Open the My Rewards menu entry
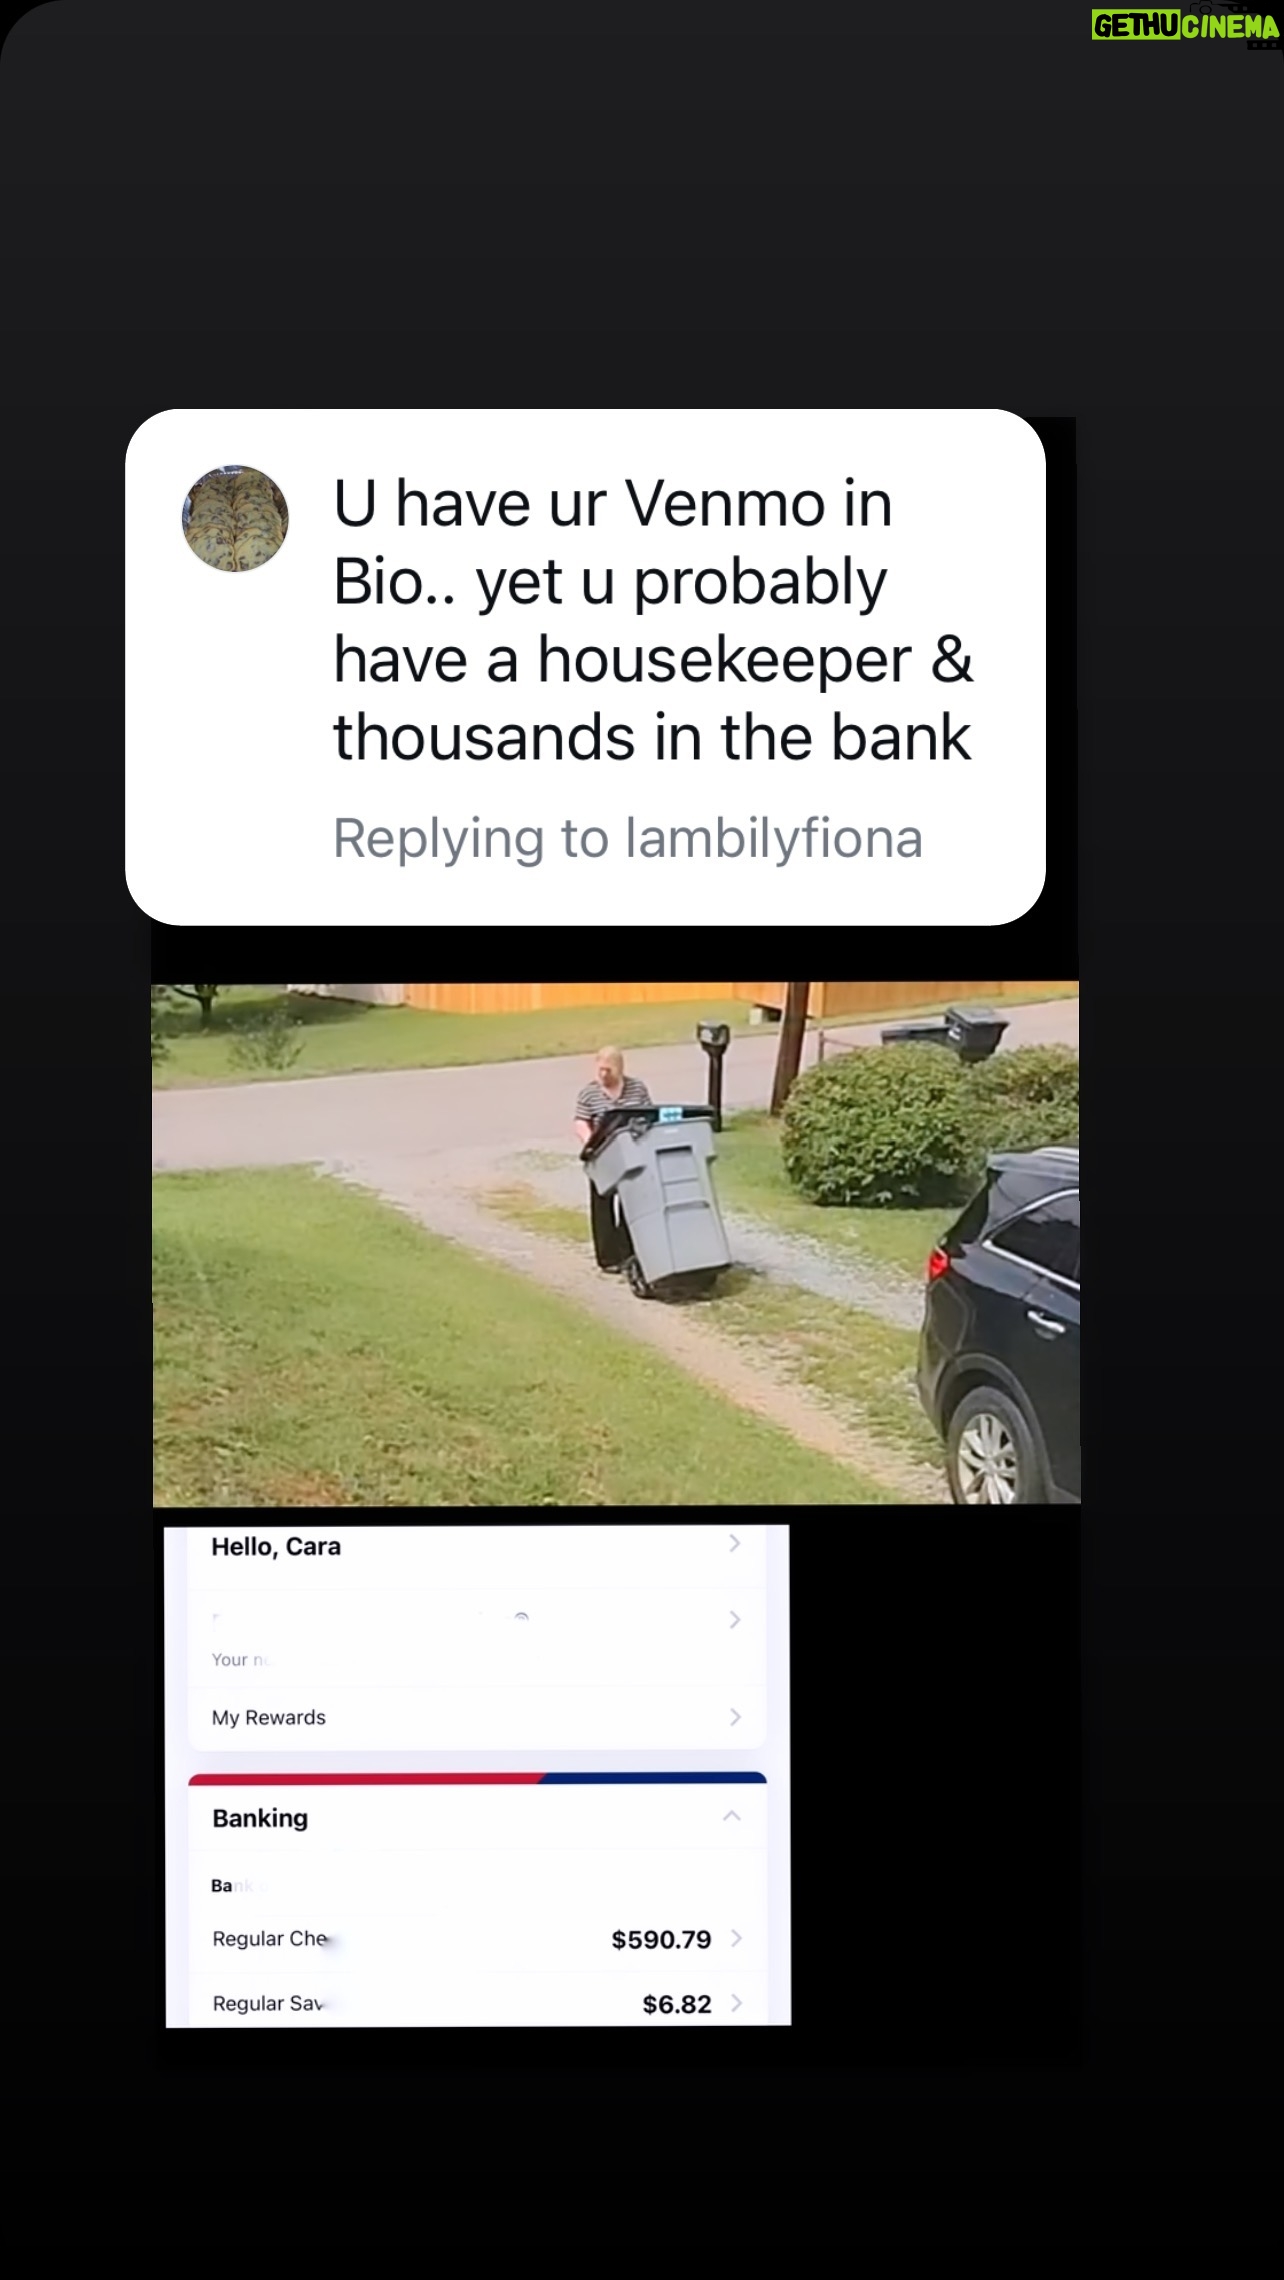 [x=477, y=1718]
